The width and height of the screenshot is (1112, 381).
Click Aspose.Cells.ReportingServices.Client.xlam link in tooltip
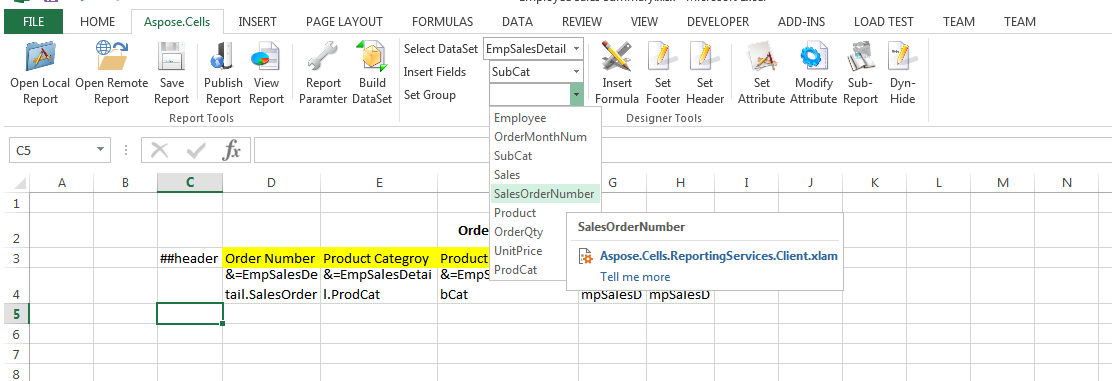(x=719, y=256)
